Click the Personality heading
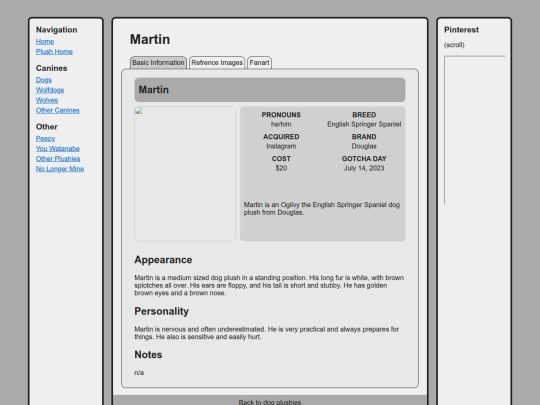 pyautogui.click(x=162, y=311)
